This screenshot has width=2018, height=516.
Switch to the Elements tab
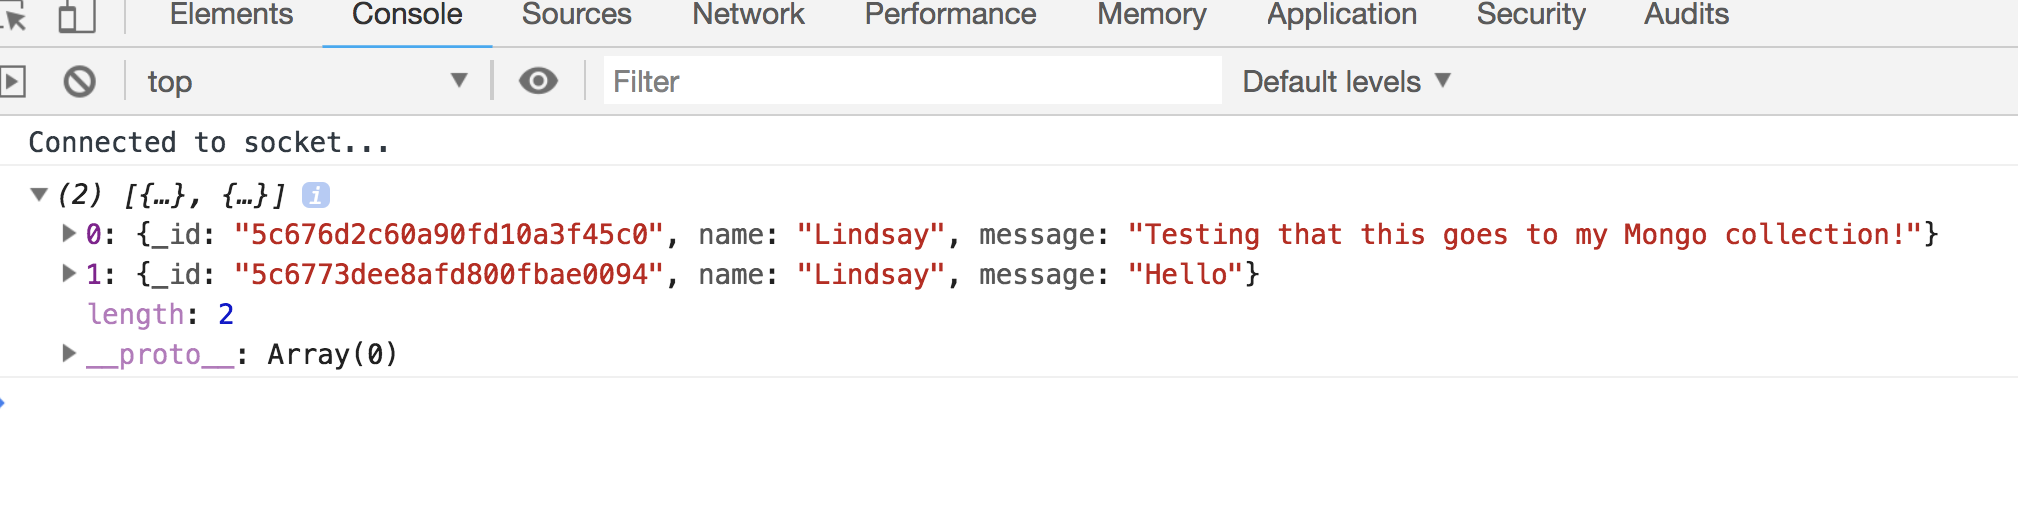(x=231, y=15)
